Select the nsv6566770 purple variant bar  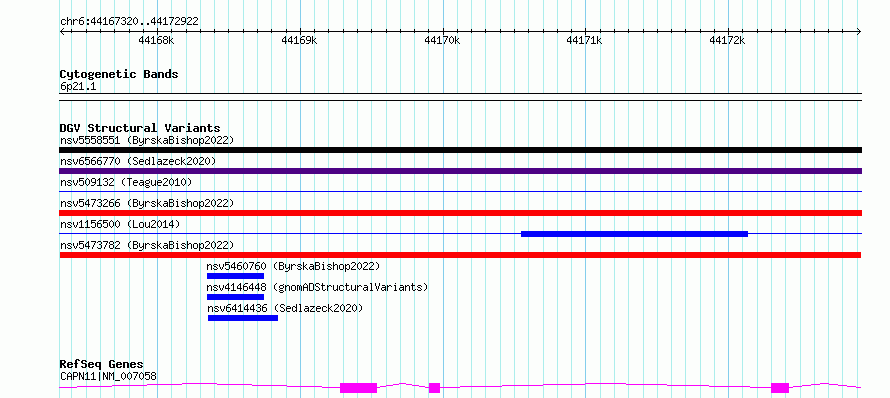(x=460, y=171)
